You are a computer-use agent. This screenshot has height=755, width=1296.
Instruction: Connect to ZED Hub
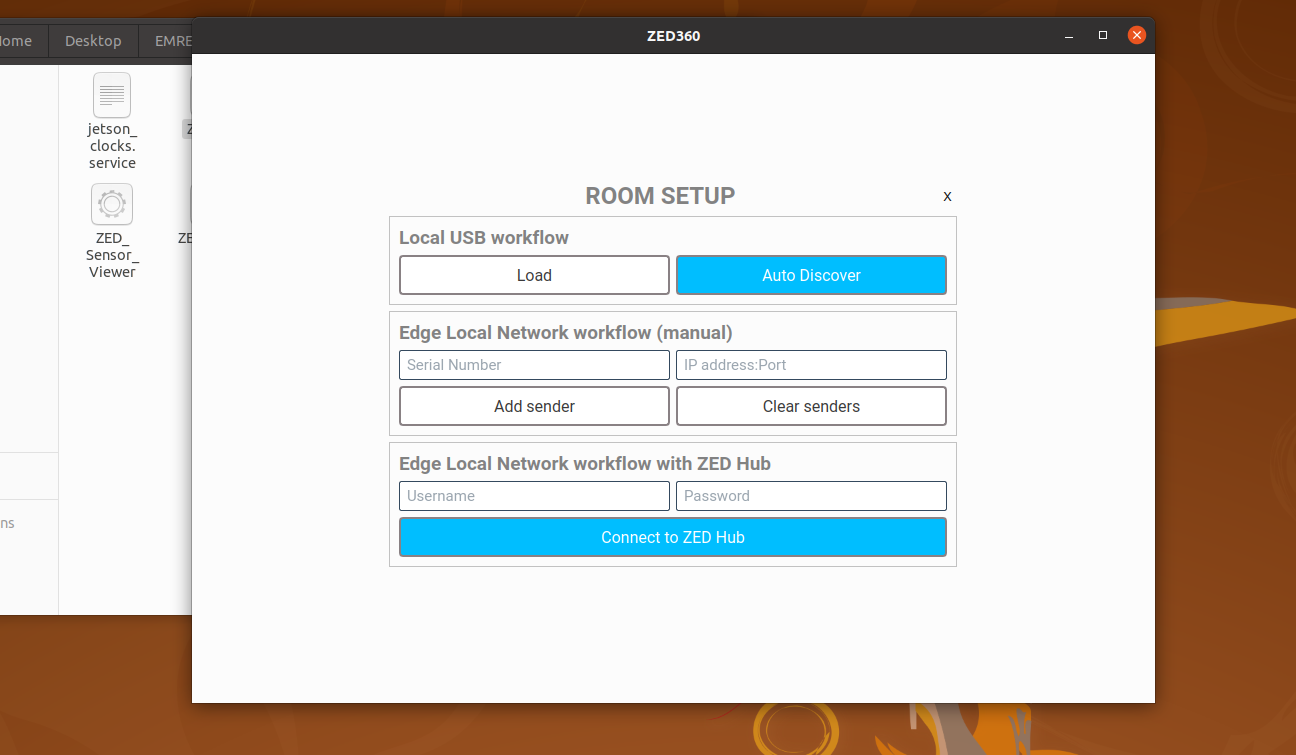click(x=673, y=537)
